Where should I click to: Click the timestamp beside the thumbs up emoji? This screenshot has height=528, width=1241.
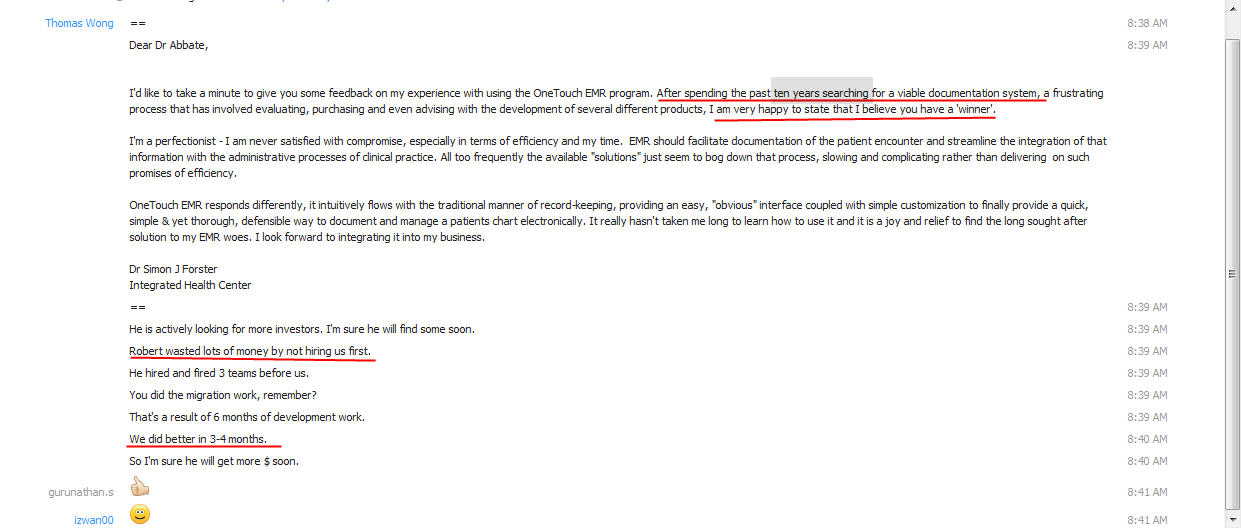click(1147, 492)
